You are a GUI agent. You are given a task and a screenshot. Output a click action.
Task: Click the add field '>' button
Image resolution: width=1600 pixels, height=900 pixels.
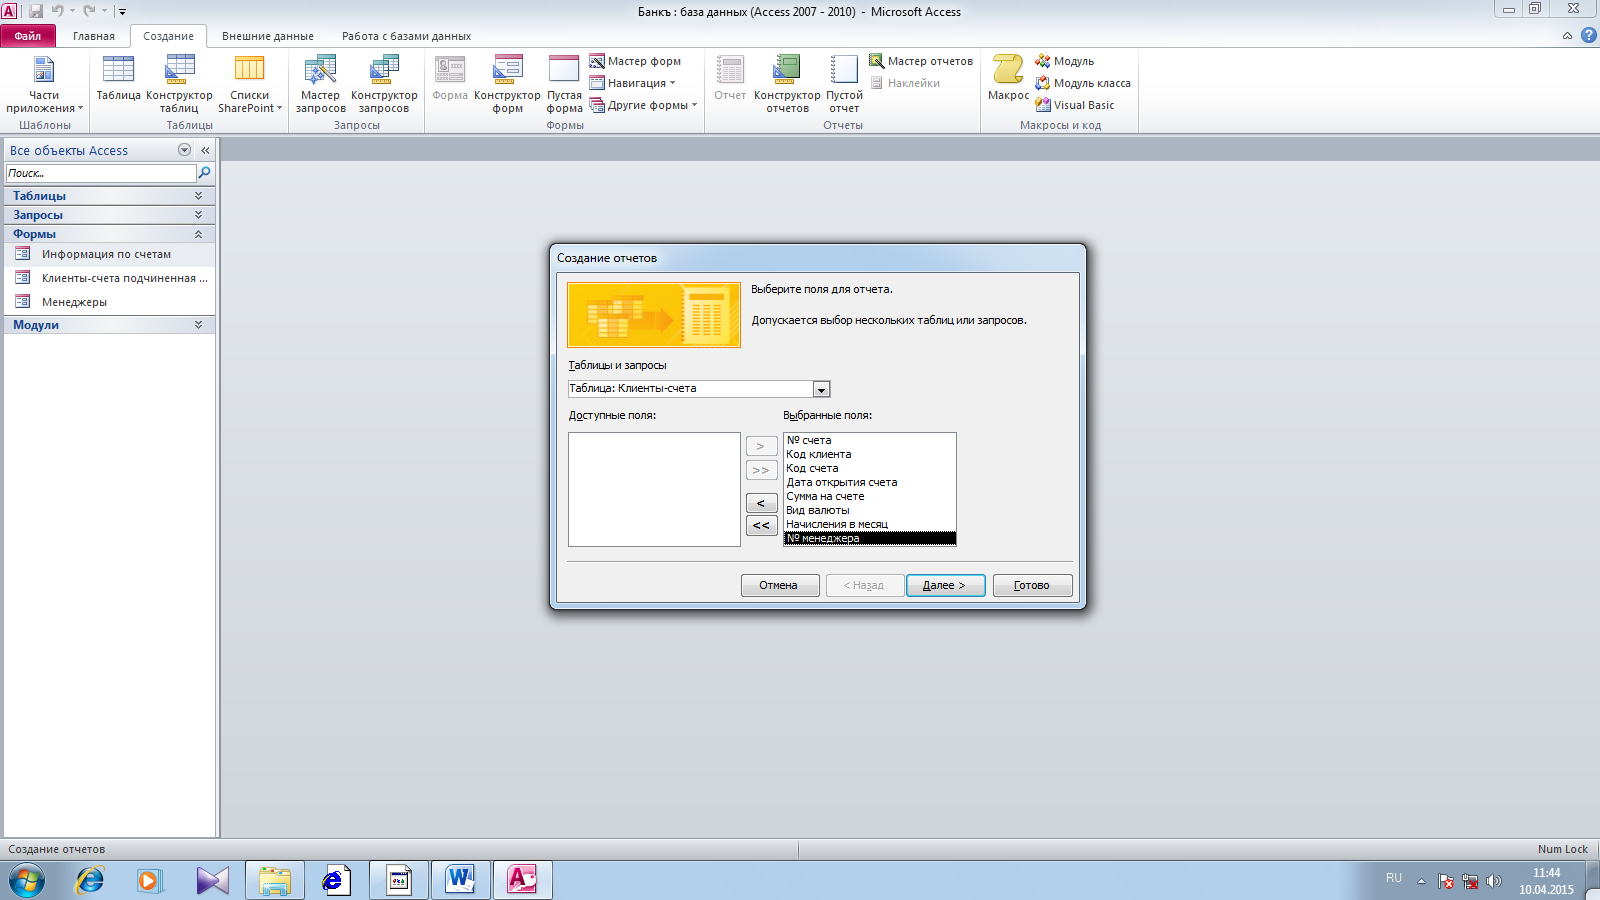[761, 447]
